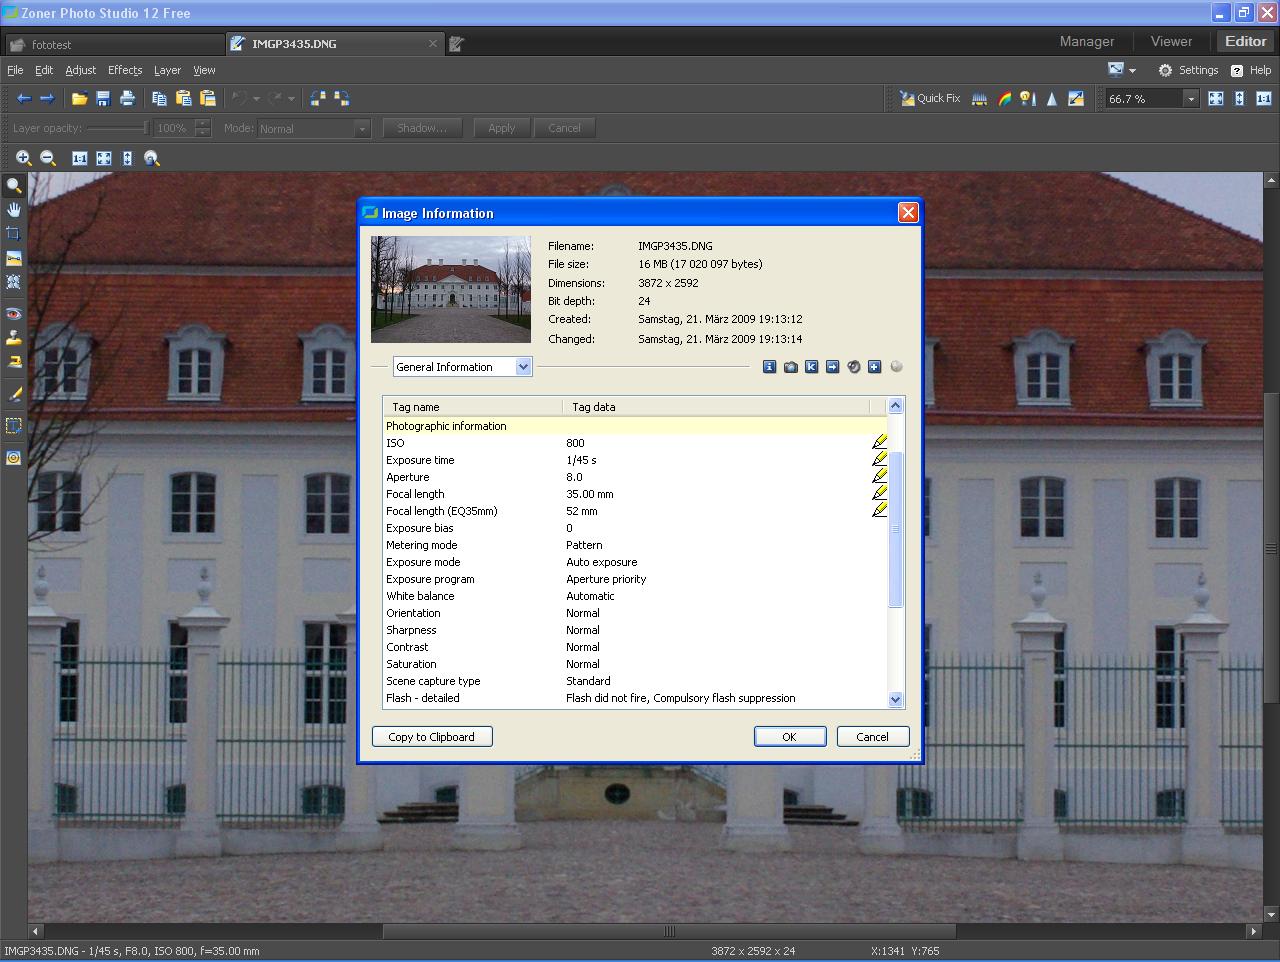Switch to the Manager mode tab
Viewport: 1280px width, 962px height.
coord(1086,41)
